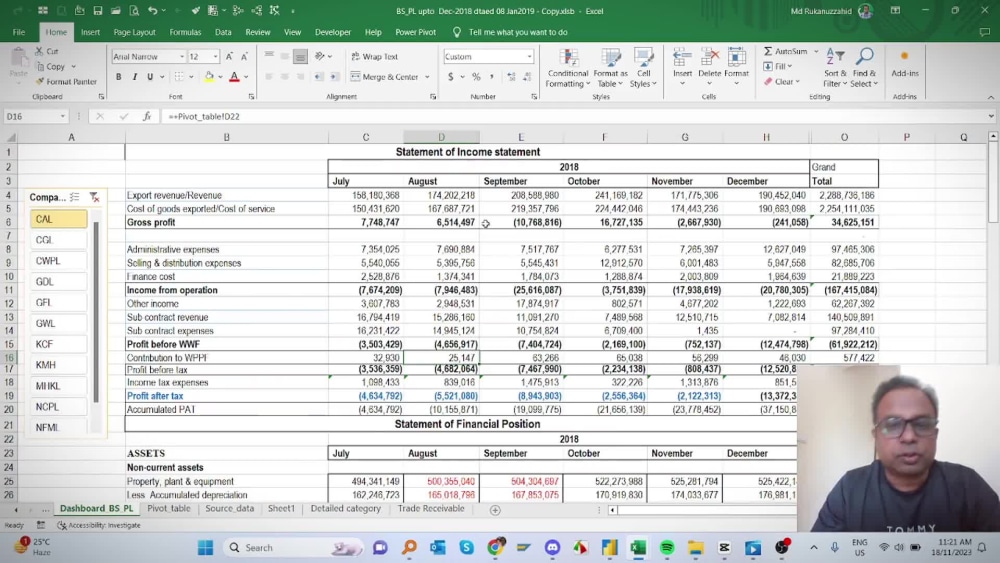Viewport: 1000px width, 563px height.
Task: Select CGL in the Company slicer
Action: 58,240
